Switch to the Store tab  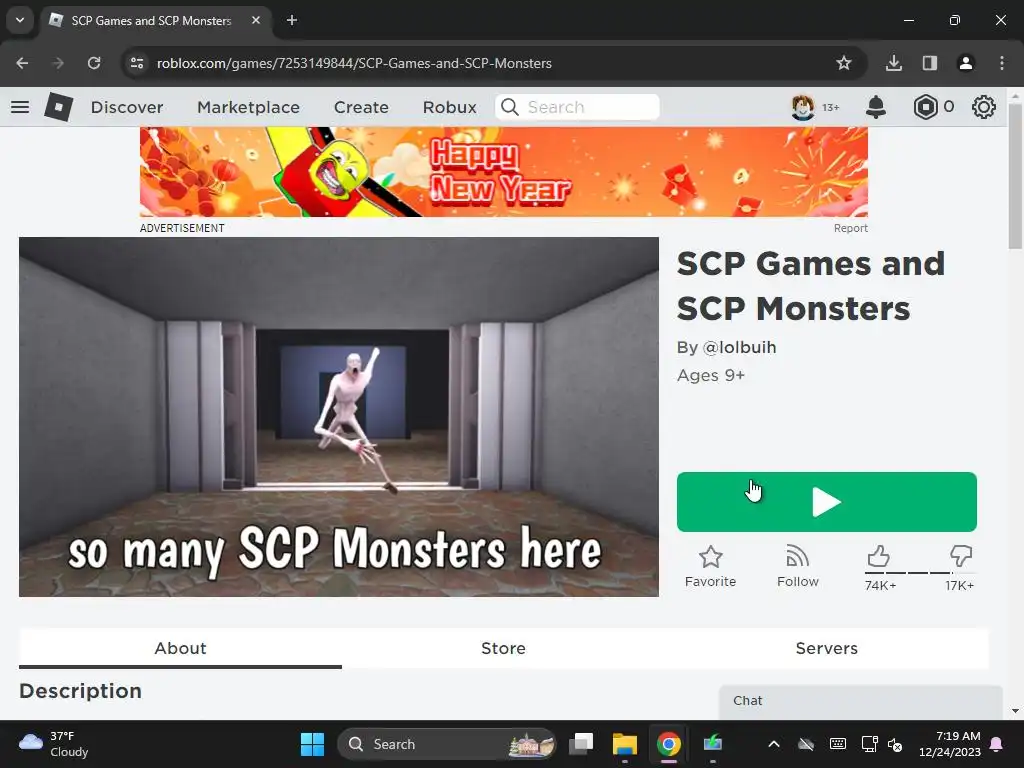[x=503, y=648]
